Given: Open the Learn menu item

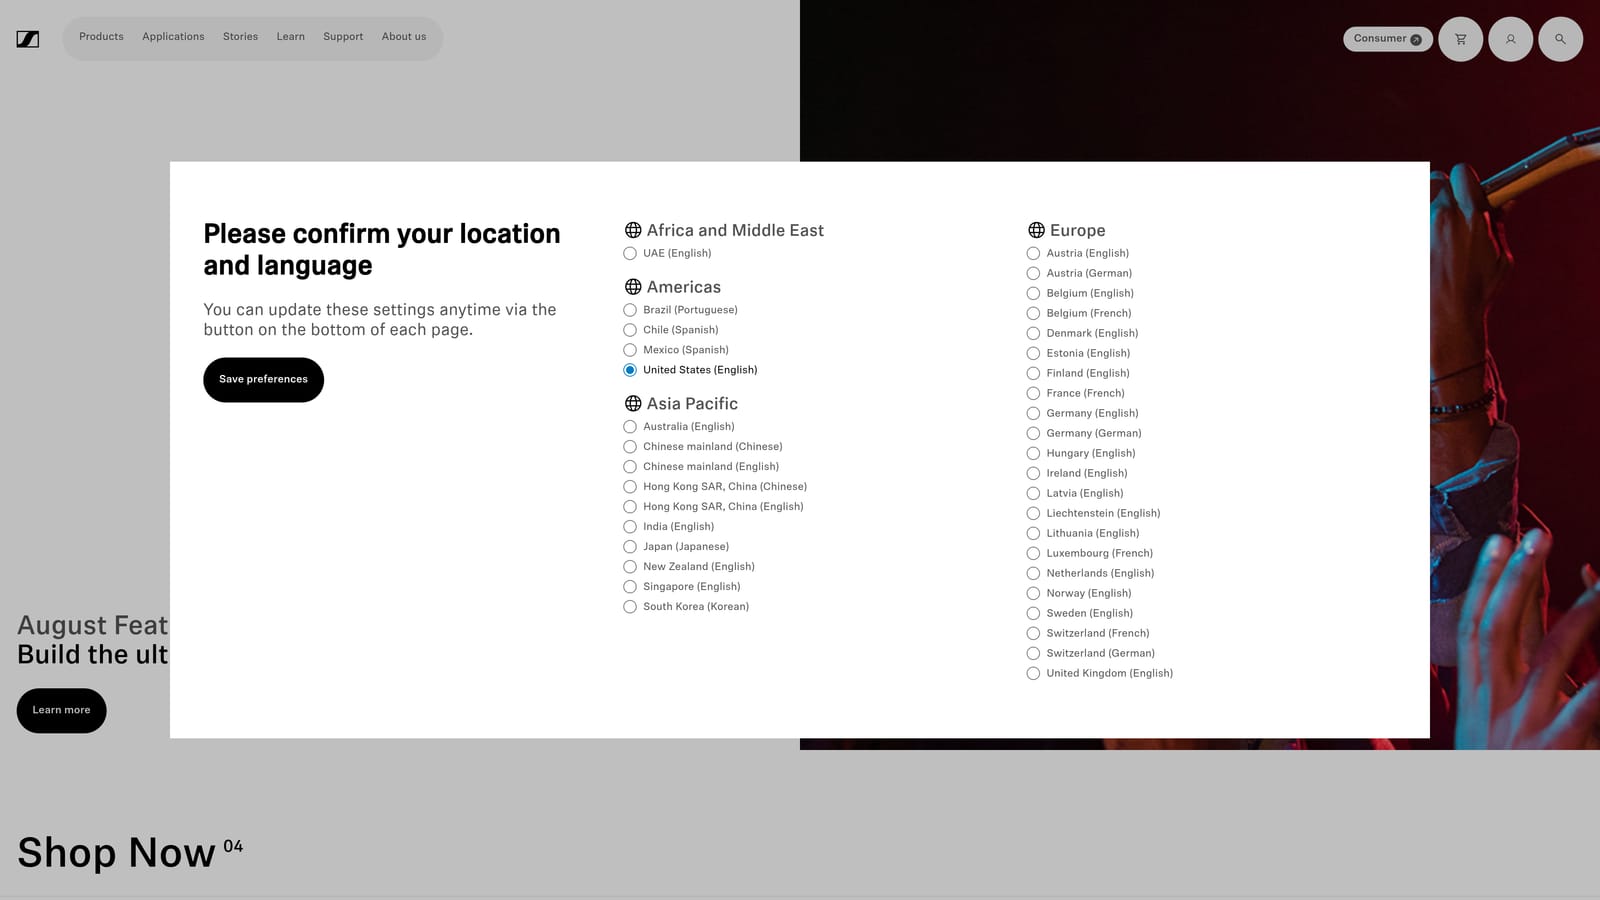Looking at the screenshot, I should click(290, 37).
